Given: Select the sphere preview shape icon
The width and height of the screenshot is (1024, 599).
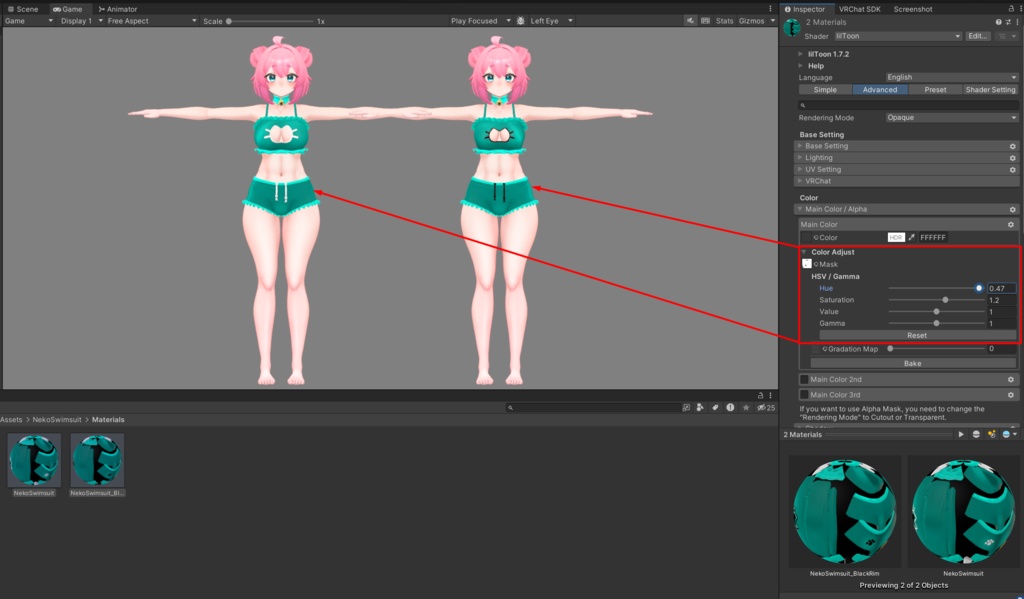Looking at the screenshot, I should click(977, 435).
